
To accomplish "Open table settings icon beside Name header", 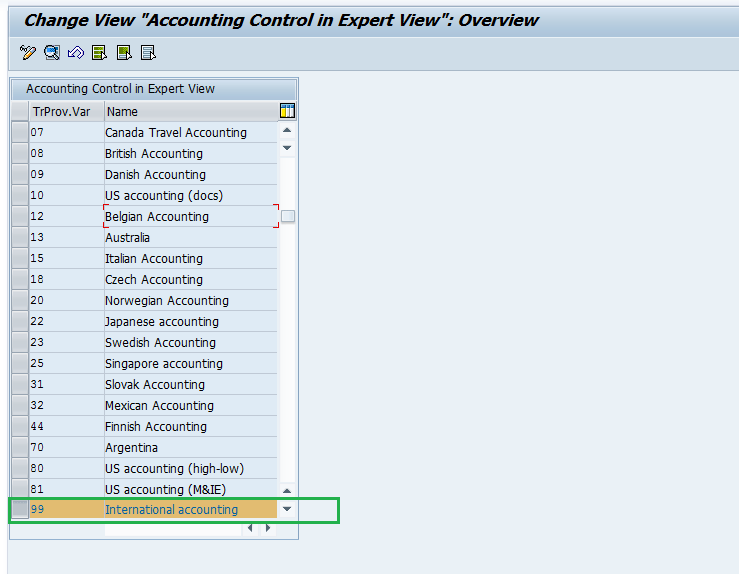I will pyautogui.click(x=287, y=111).
